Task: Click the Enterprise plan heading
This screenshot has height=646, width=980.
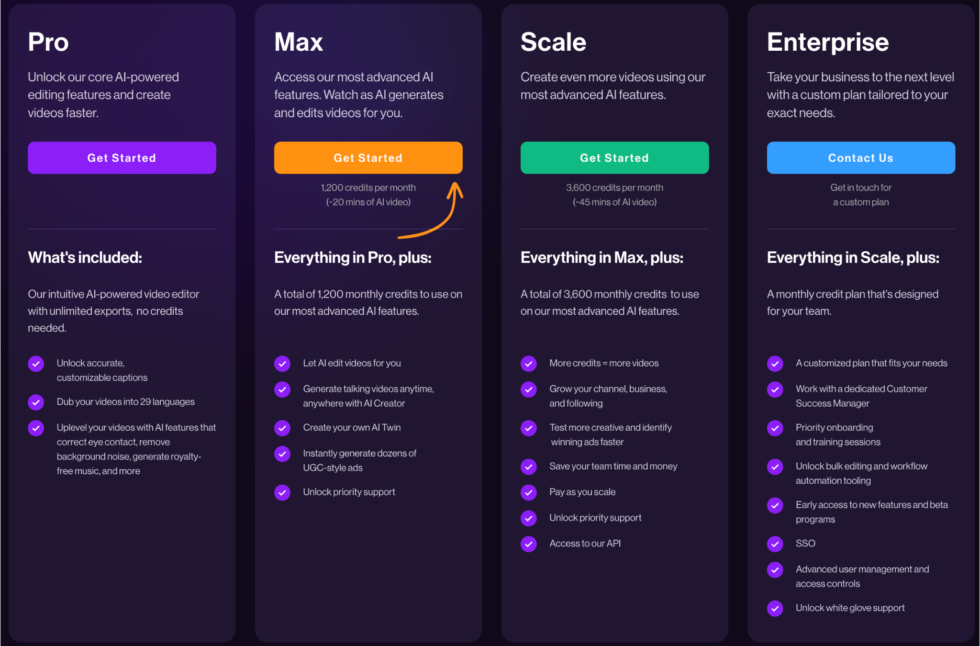Action: click(827, 42)
